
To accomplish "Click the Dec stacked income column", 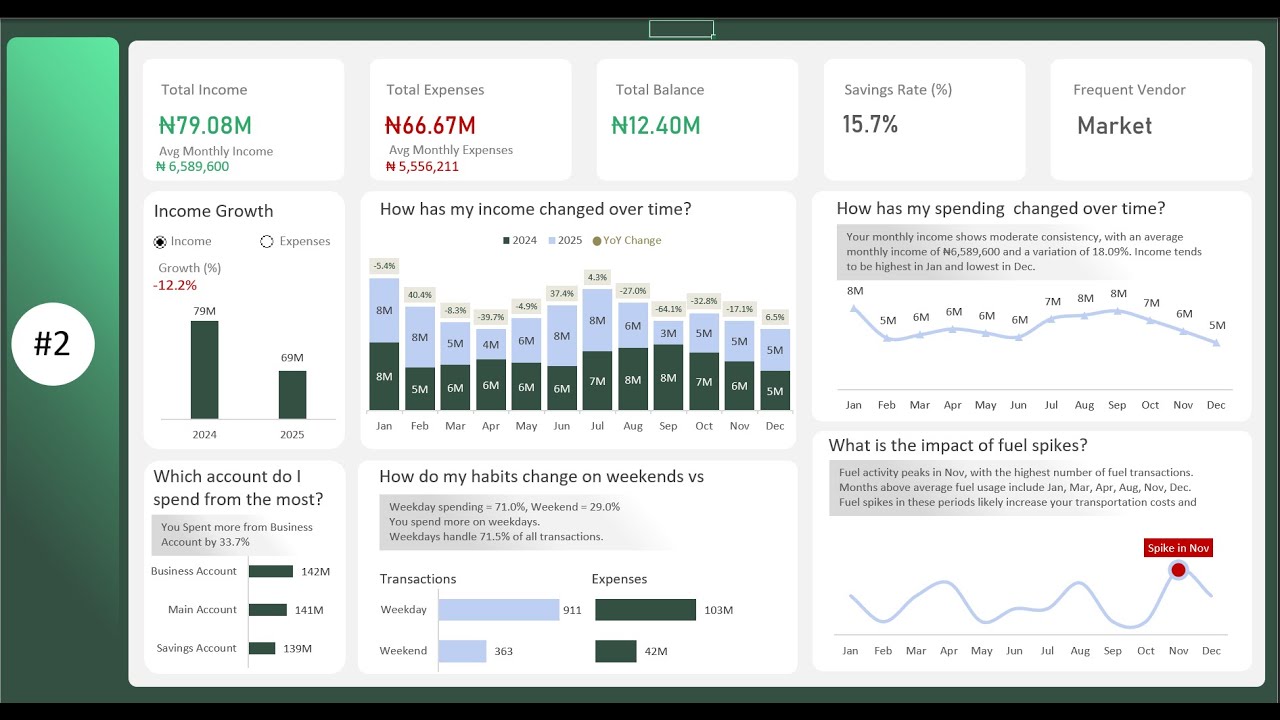I will pos(775,370).
